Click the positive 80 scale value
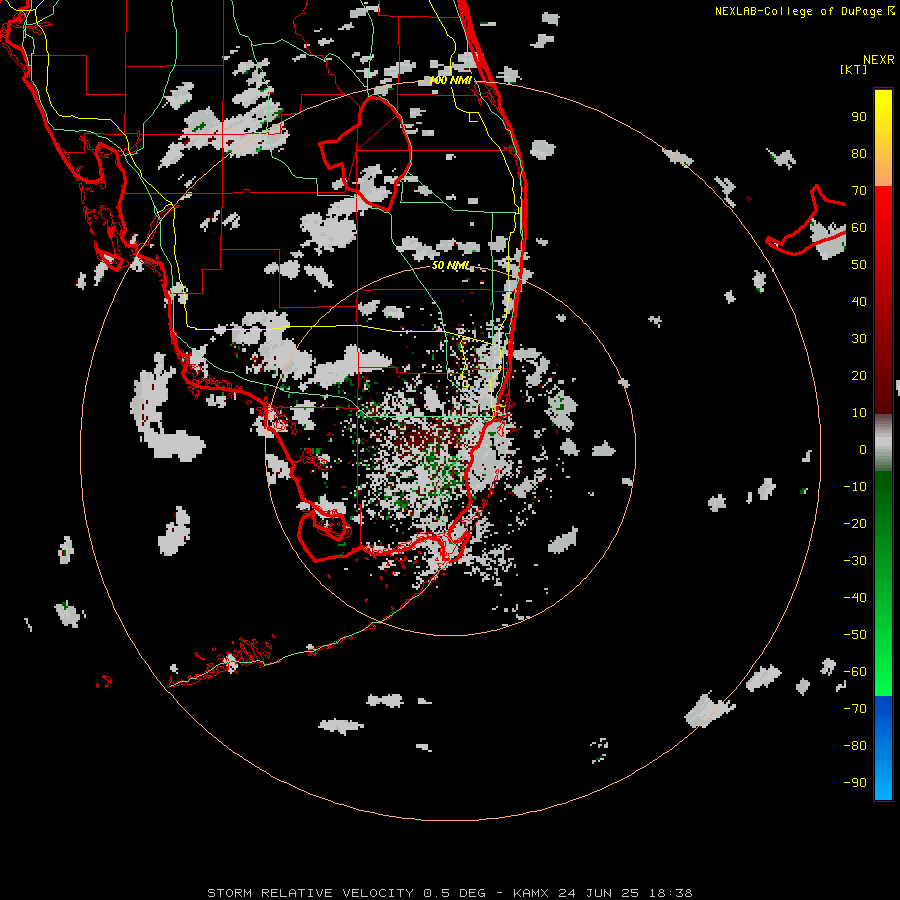 (x=859, y=153)
